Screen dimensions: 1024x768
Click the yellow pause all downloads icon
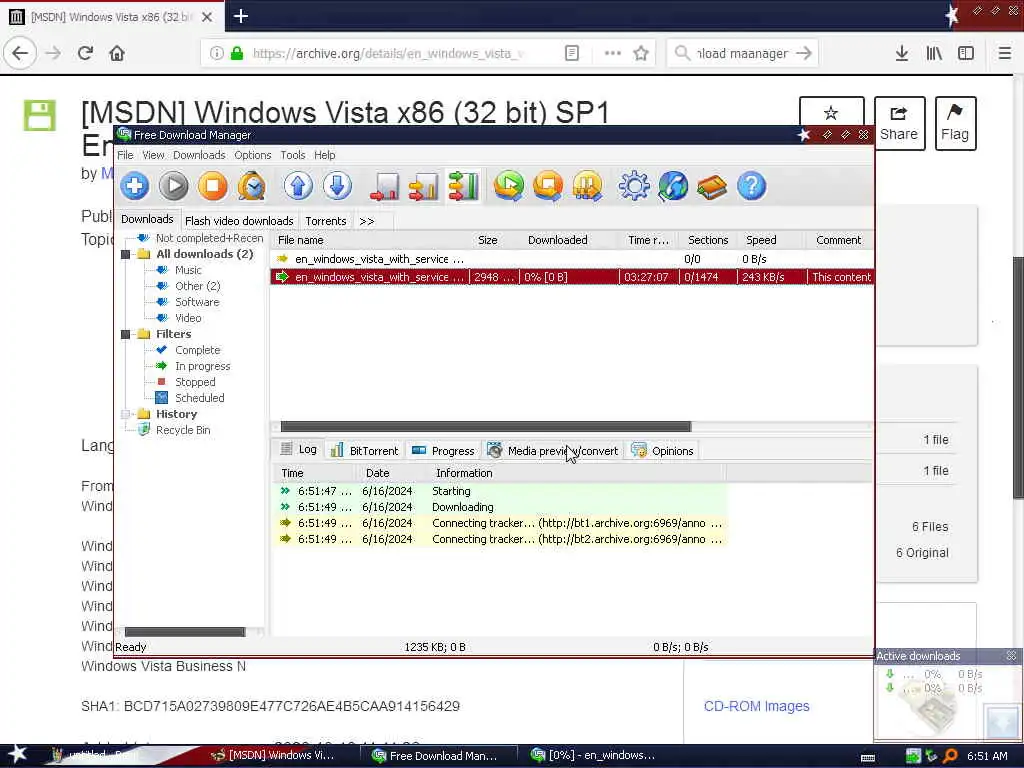587,186
